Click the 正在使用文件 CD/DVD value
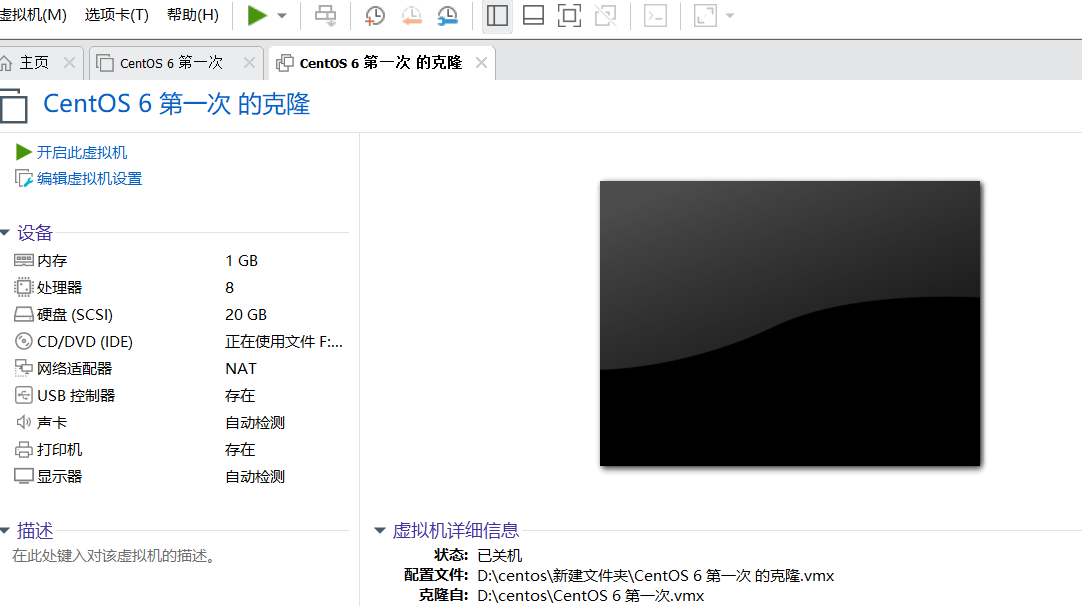Screen dimensions: 1082x606 (284, 342)
